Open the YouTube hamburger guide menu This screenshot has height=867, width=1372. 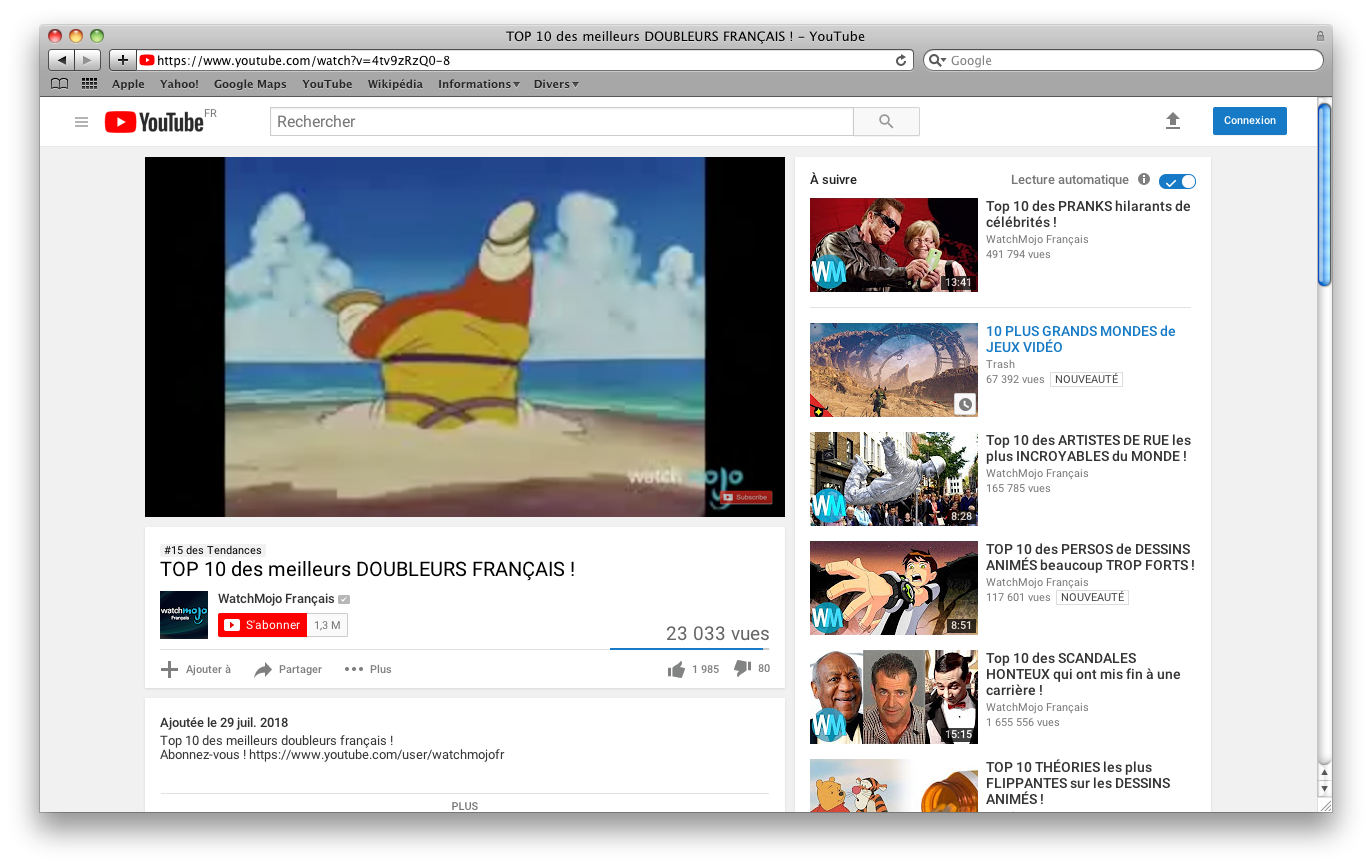click(82, 122)
